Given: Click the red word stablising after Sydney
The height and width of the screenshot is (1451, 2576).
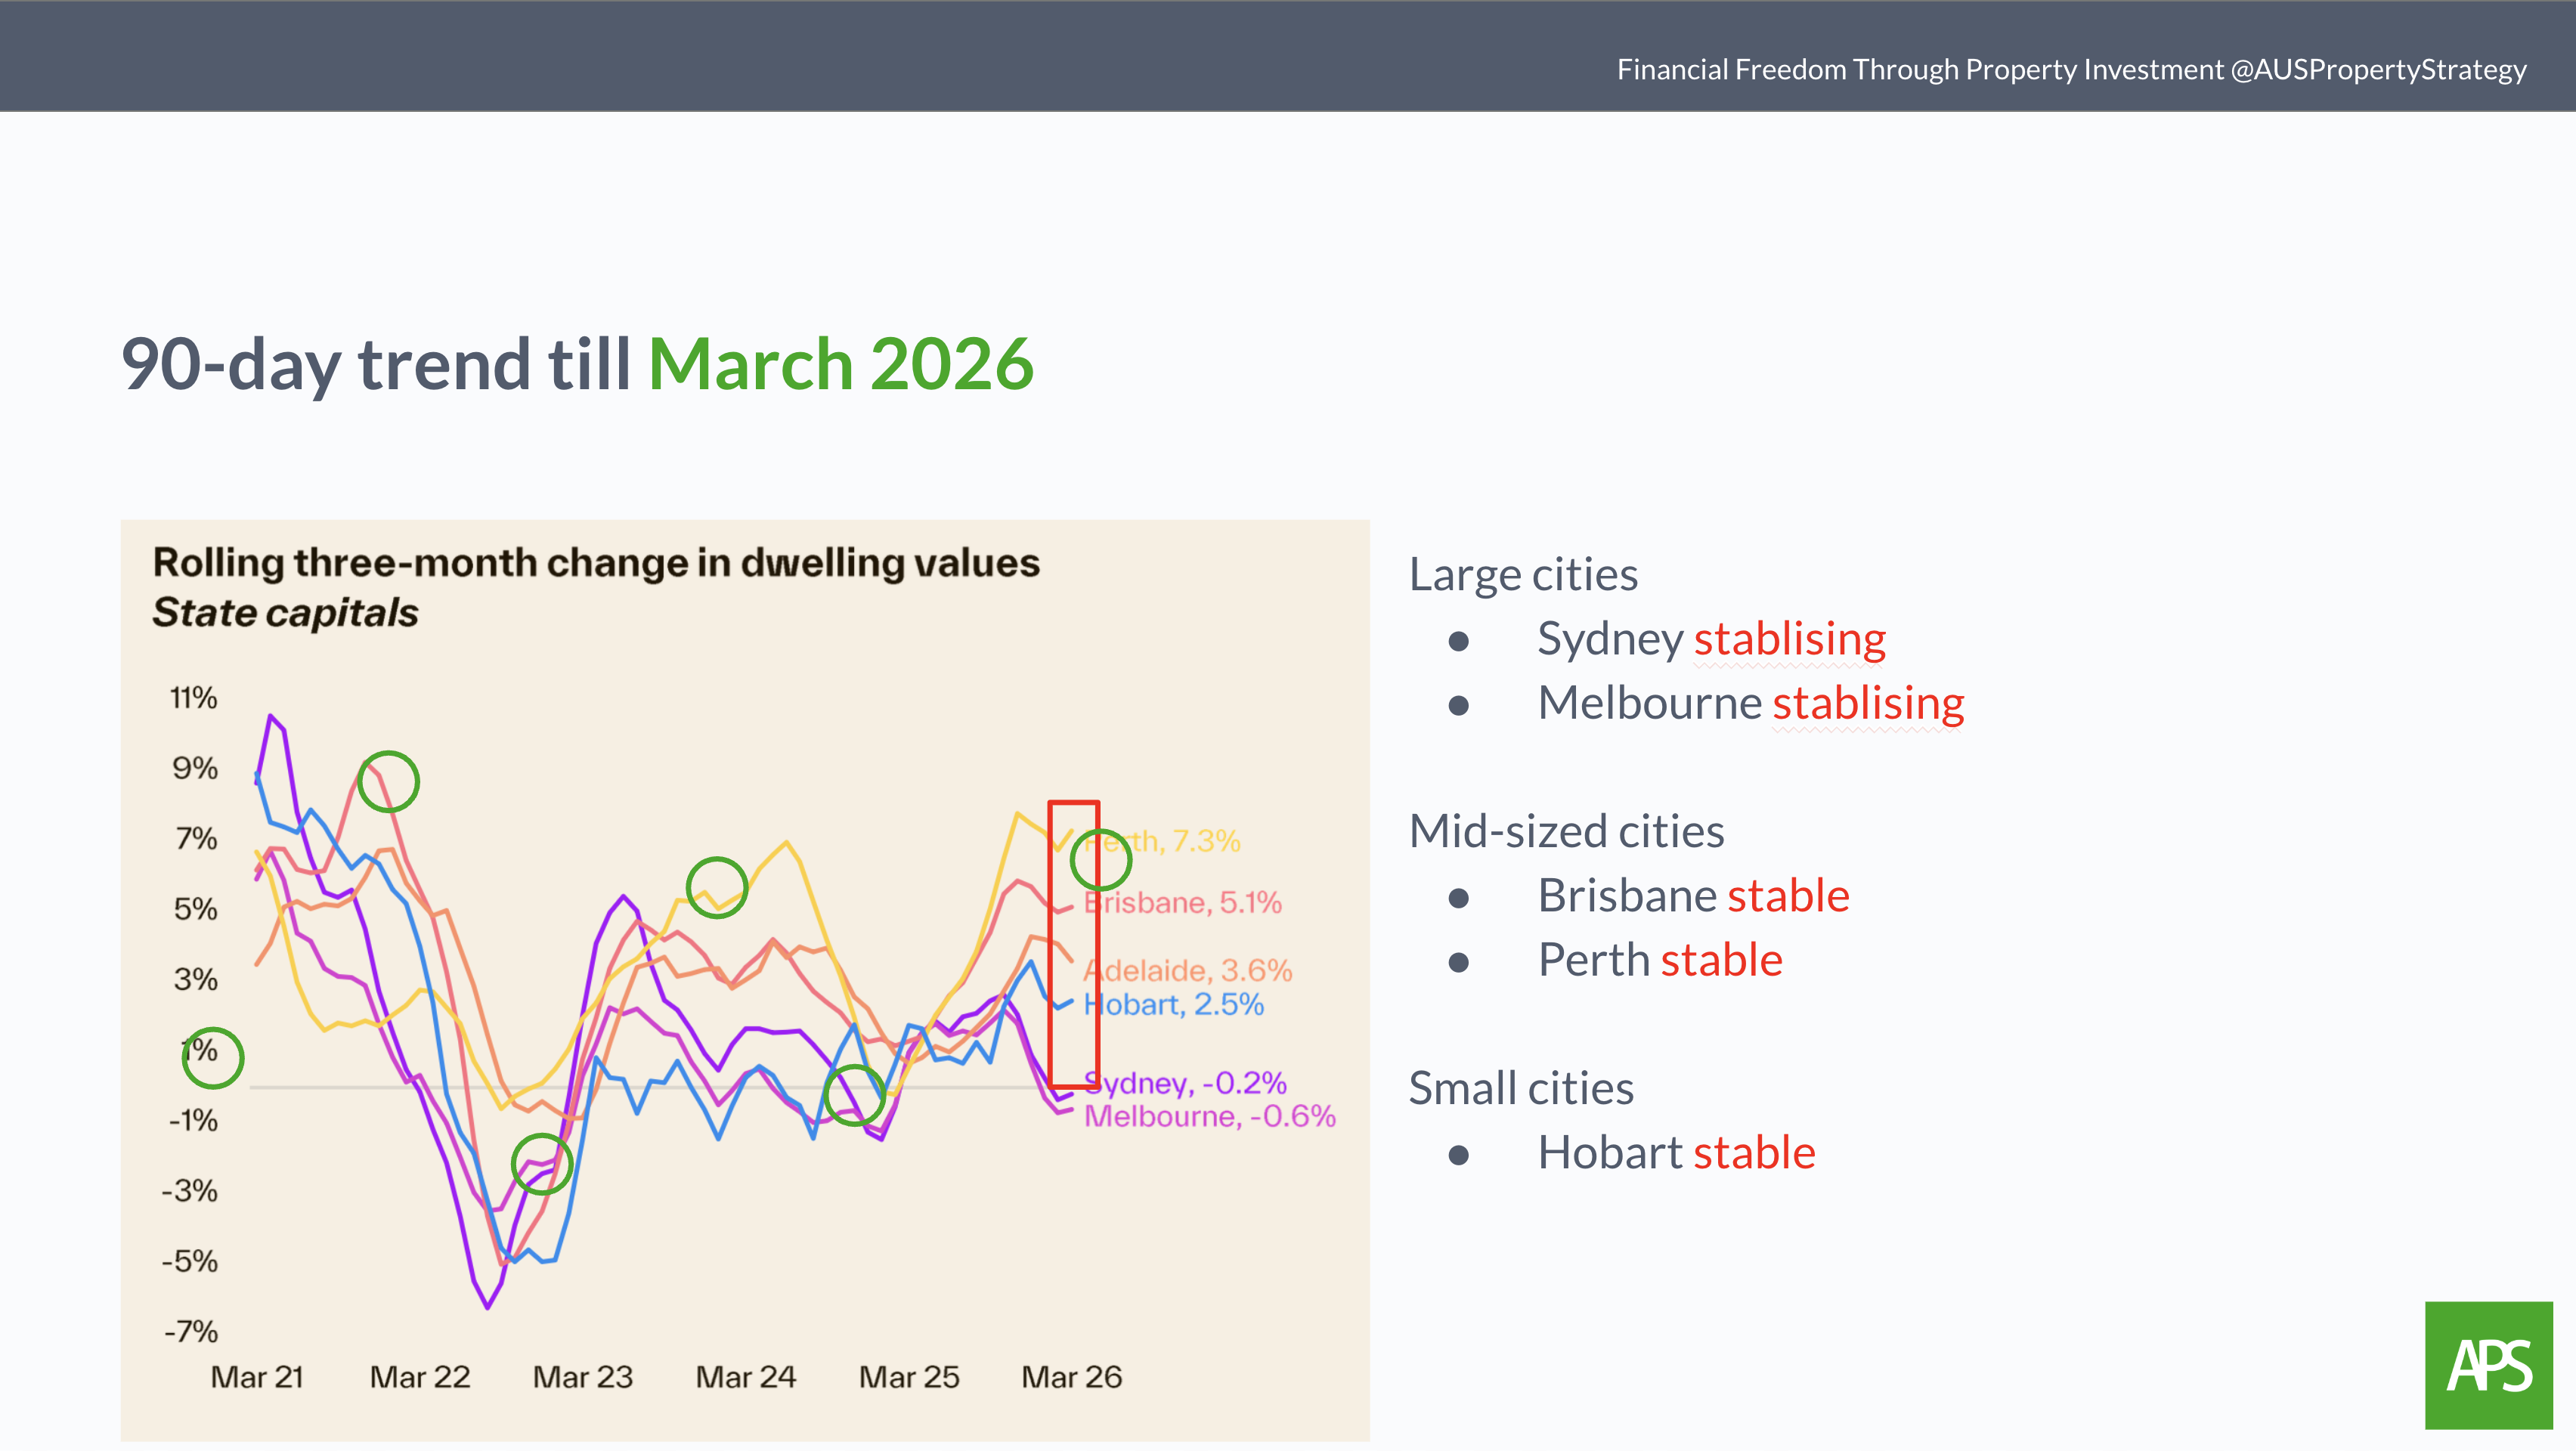Looking at the screenshot, I should pyautogui.click(x=1790, y=638).
